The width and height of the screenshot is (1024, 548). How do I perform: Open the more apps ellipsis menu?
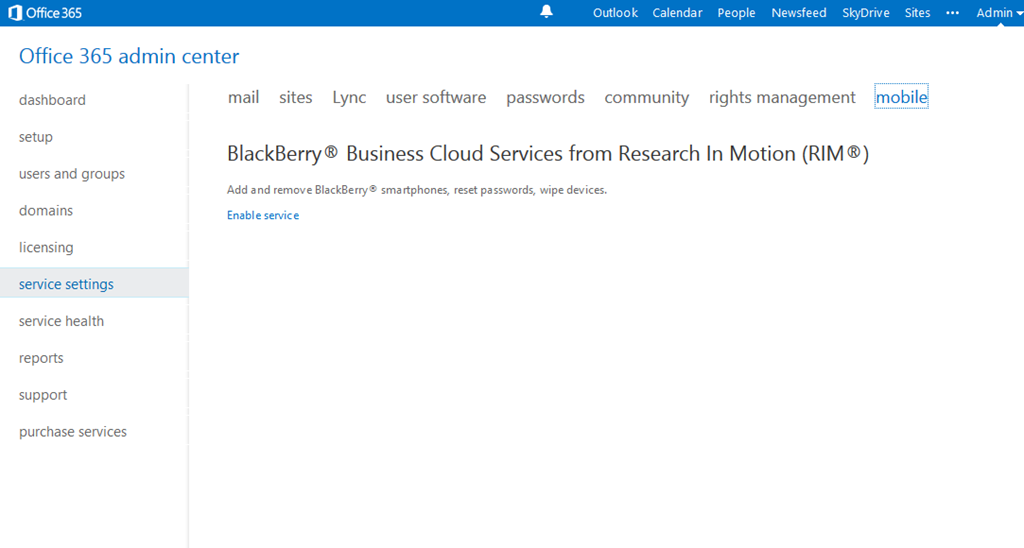point(952,13)
